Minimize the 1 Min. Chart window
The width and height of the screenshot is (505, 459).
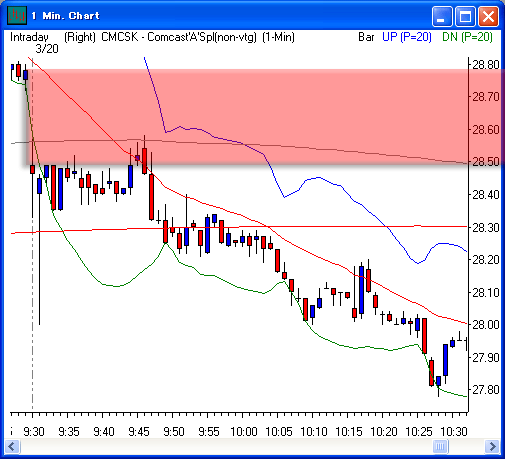coord(442,16)
